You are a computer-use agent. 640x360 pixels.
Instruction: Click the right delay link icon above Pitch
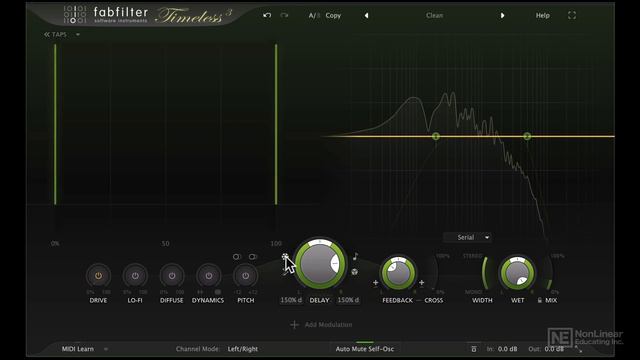click(253, 257)
